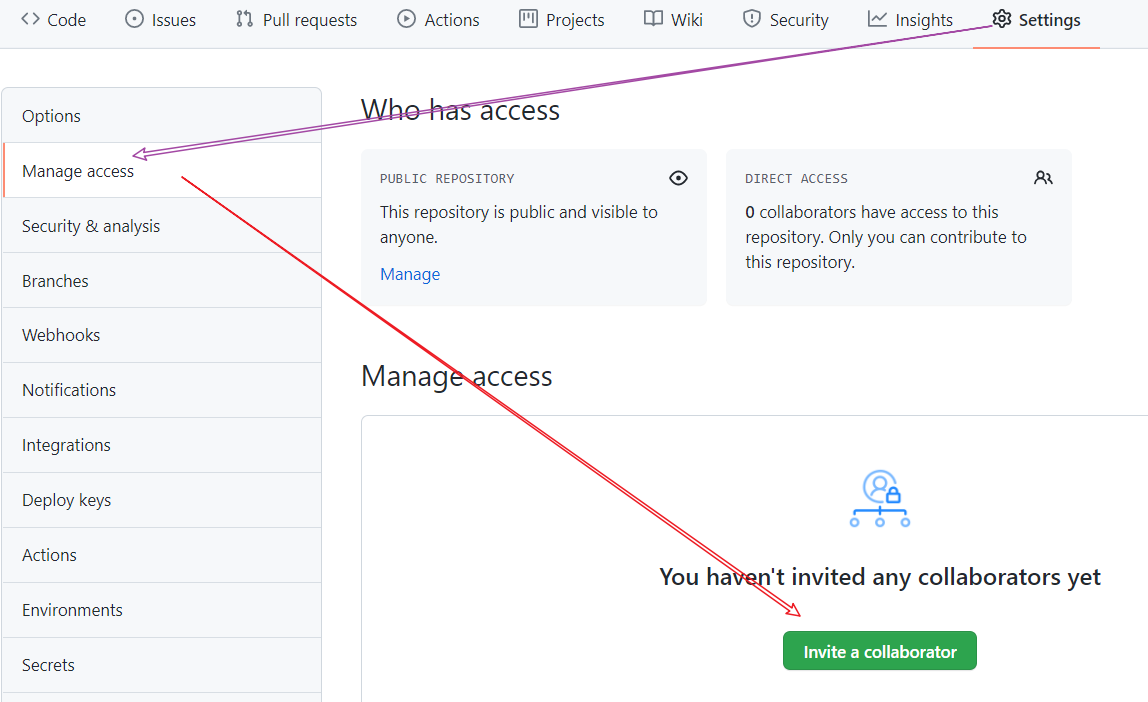Switch to the Insights tab
This screenshot has width=1148, height=702.
point(923,20)
